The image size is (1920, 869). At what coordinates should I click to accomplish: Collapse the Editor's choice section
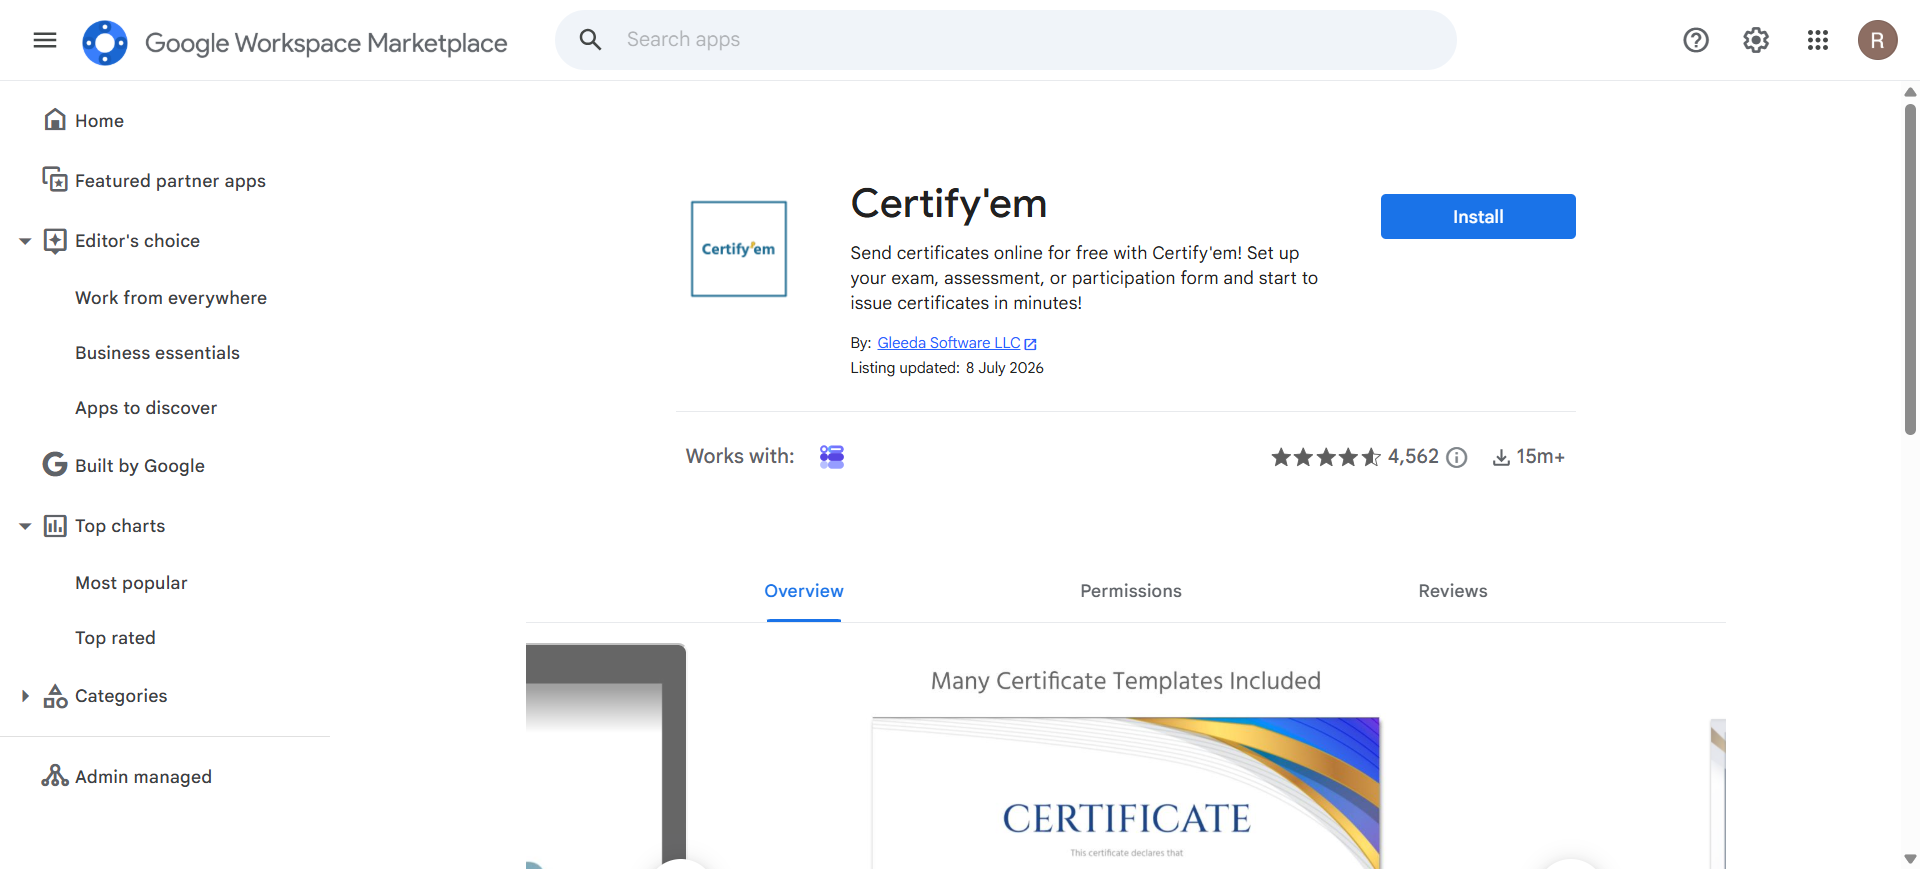[25, 241]
